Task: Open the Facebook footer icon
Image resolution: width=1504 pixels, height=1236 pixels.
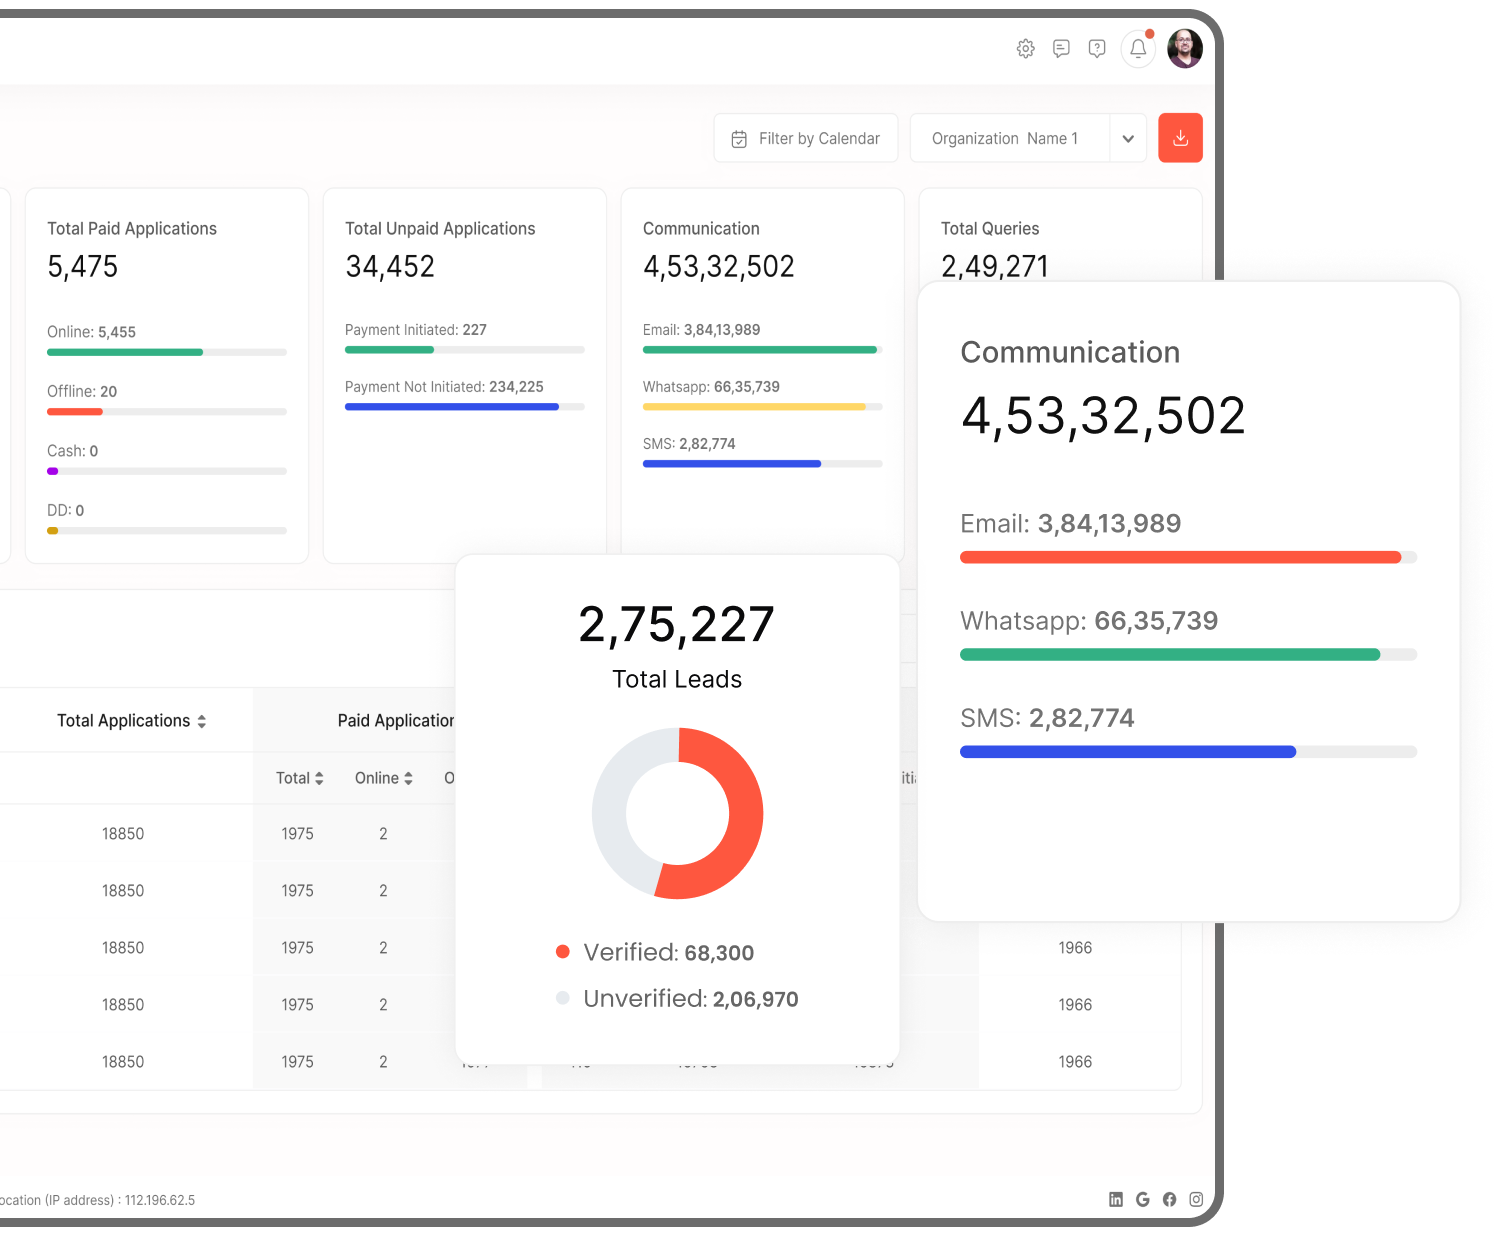Action: 1169,1199
